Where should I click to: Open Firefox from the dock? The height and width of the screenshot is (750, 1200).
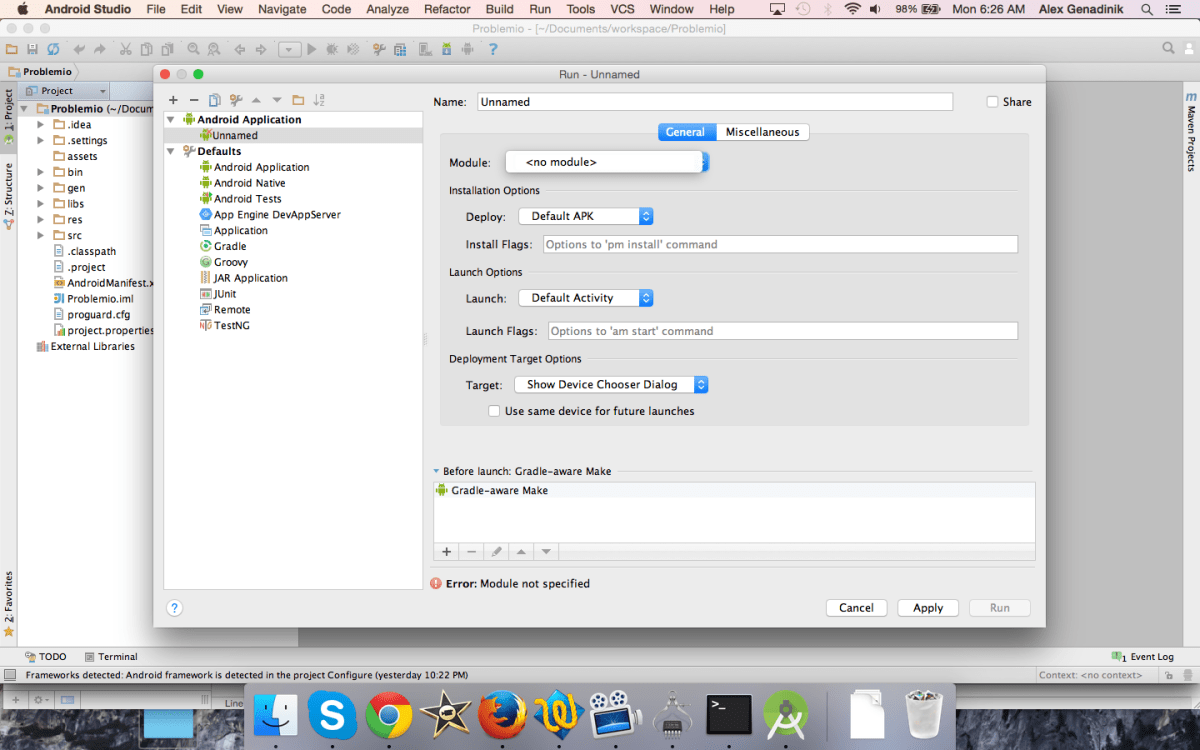click(x=502, y=716)
